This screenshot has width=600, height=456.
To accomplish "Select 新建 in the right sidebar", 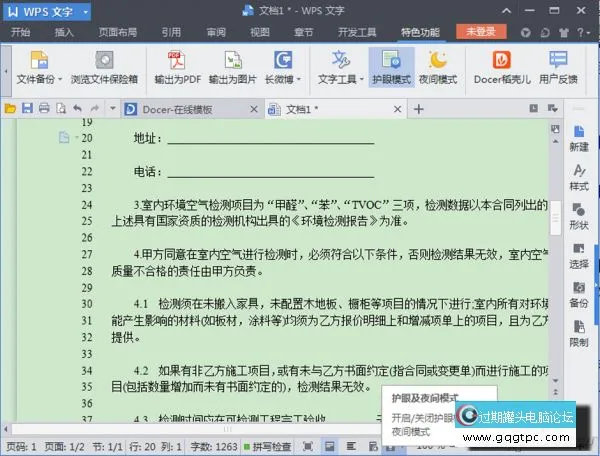I will [x=578, y=137].
